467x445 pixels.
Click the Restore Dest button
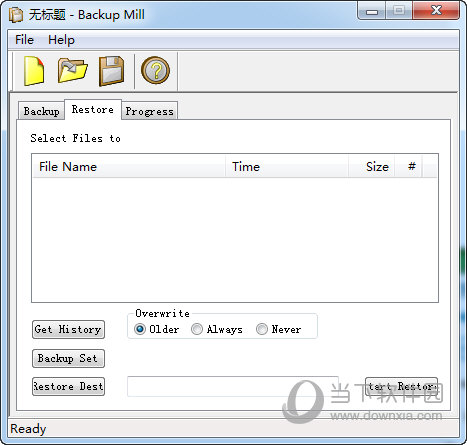pyautogui.click(x=68, y=386)
